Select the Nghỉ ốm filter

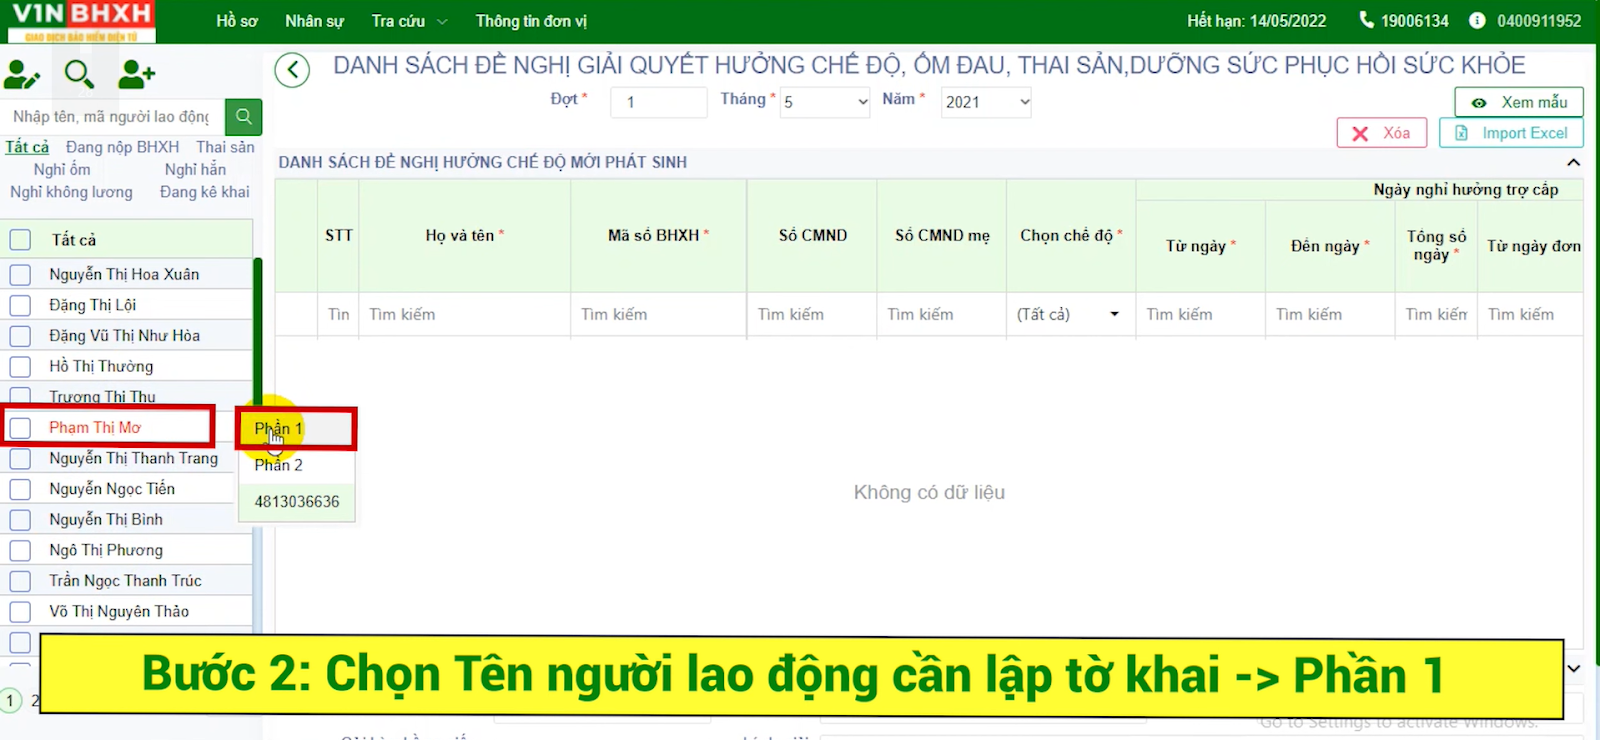pyautogui.click(x=62, y=170)
